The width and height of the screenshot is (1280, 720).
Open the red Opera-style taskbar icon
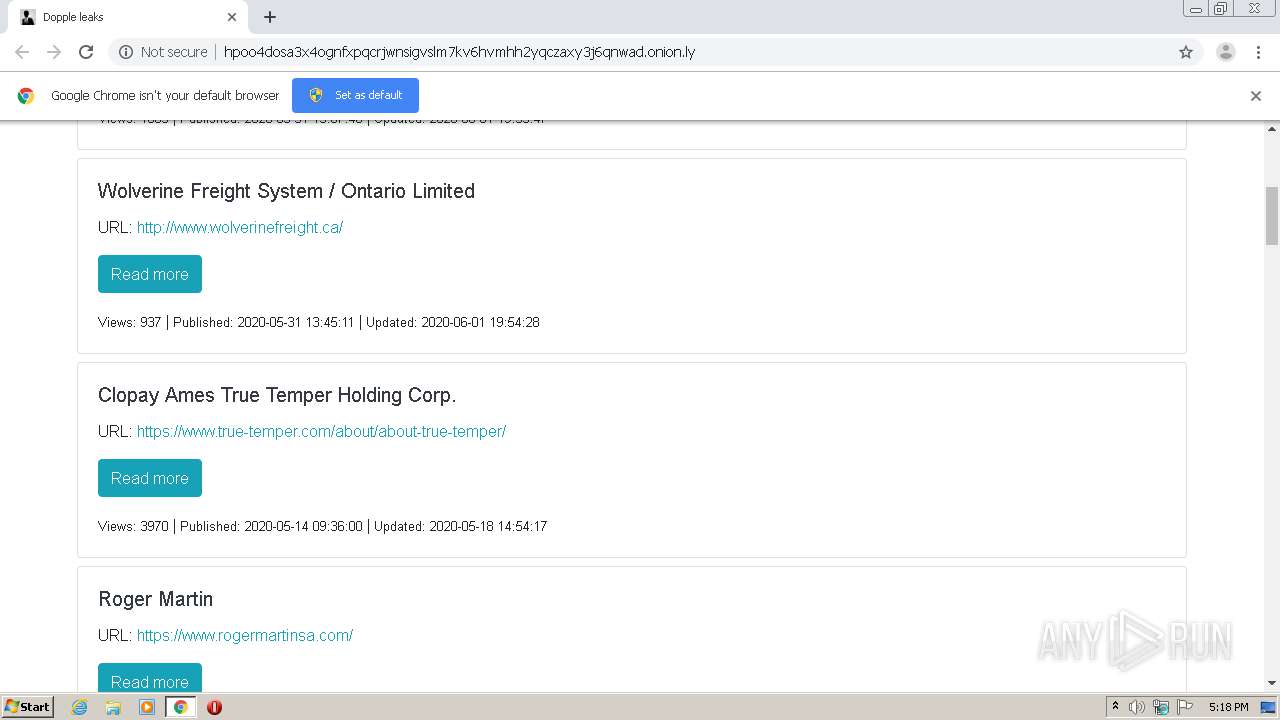click(x=214, y=707)
